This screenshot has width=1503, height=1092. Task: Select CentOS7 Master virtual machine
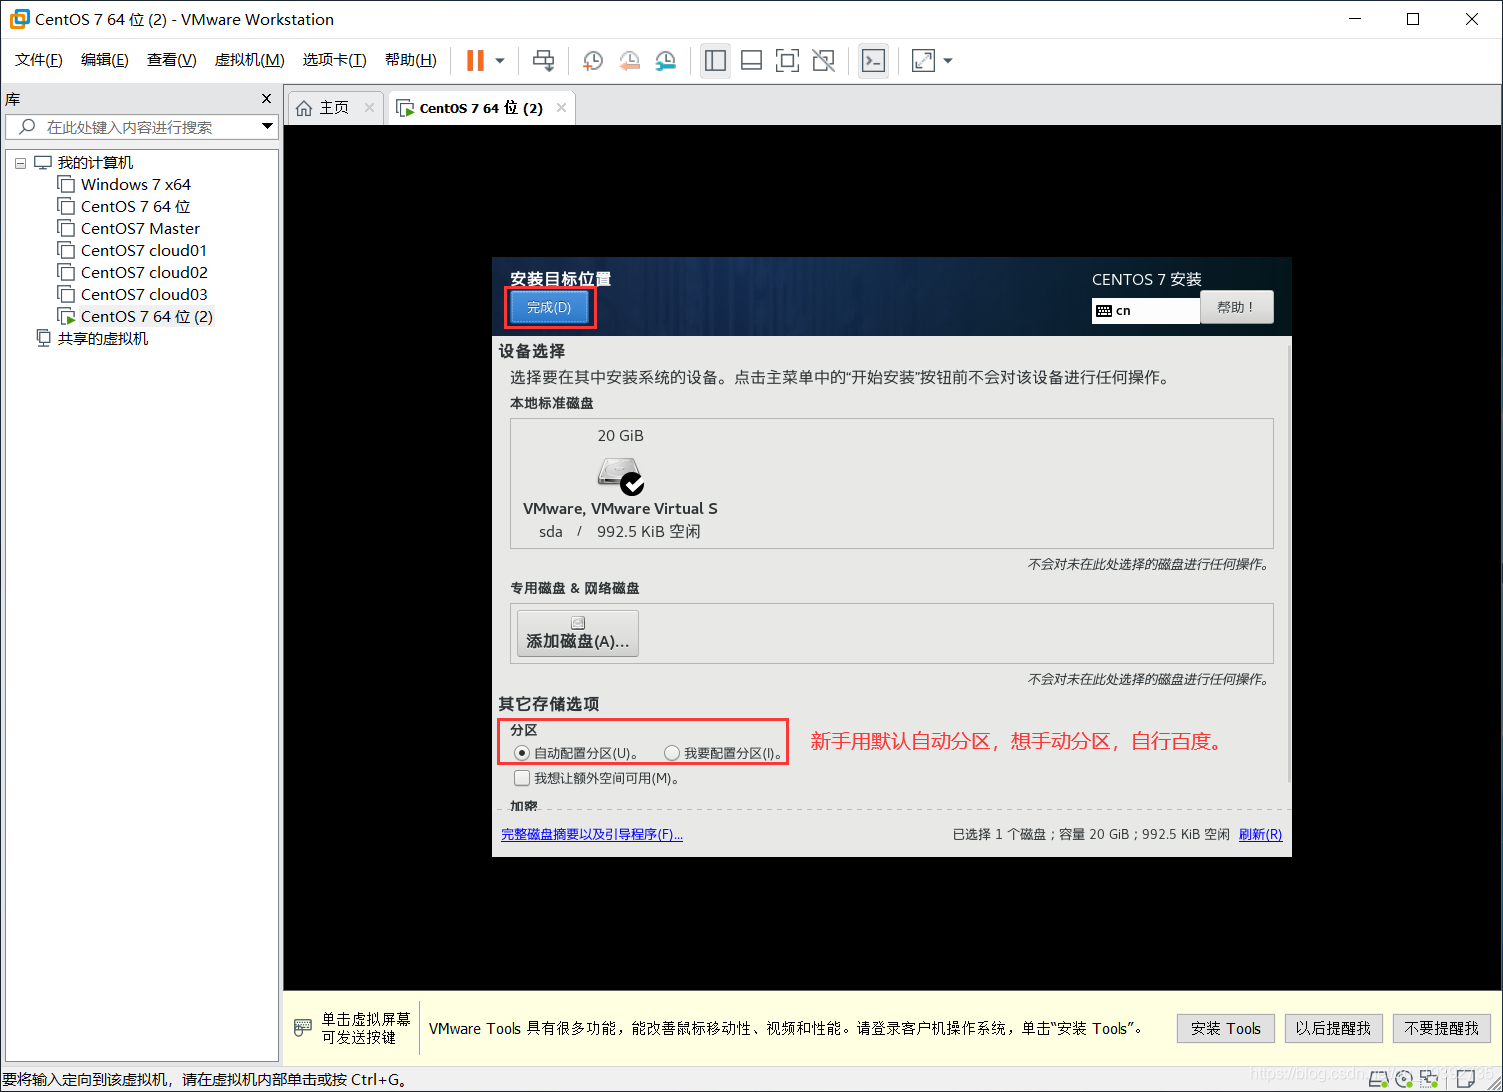pos(140,228)
